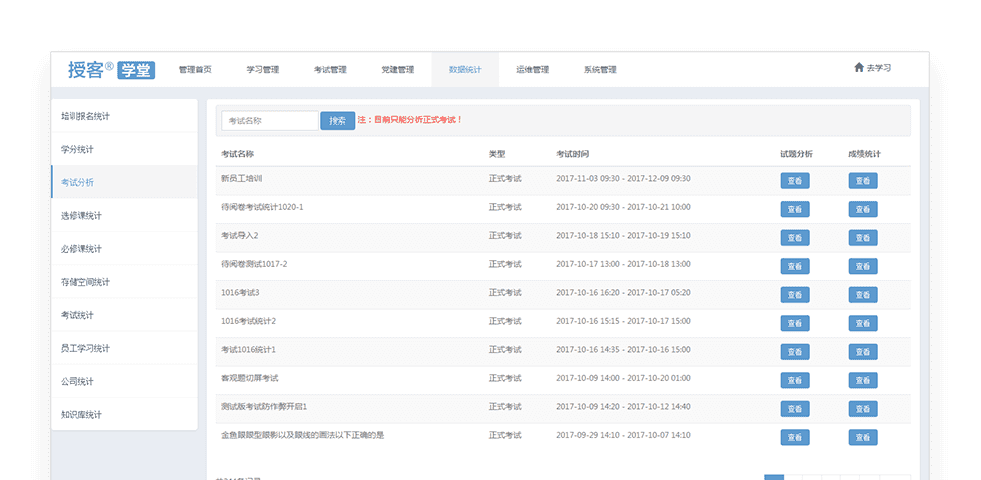Screen dimensions: 981x480
Task: Focus the 考试名称 search field
Action: (x=270, y=121)
